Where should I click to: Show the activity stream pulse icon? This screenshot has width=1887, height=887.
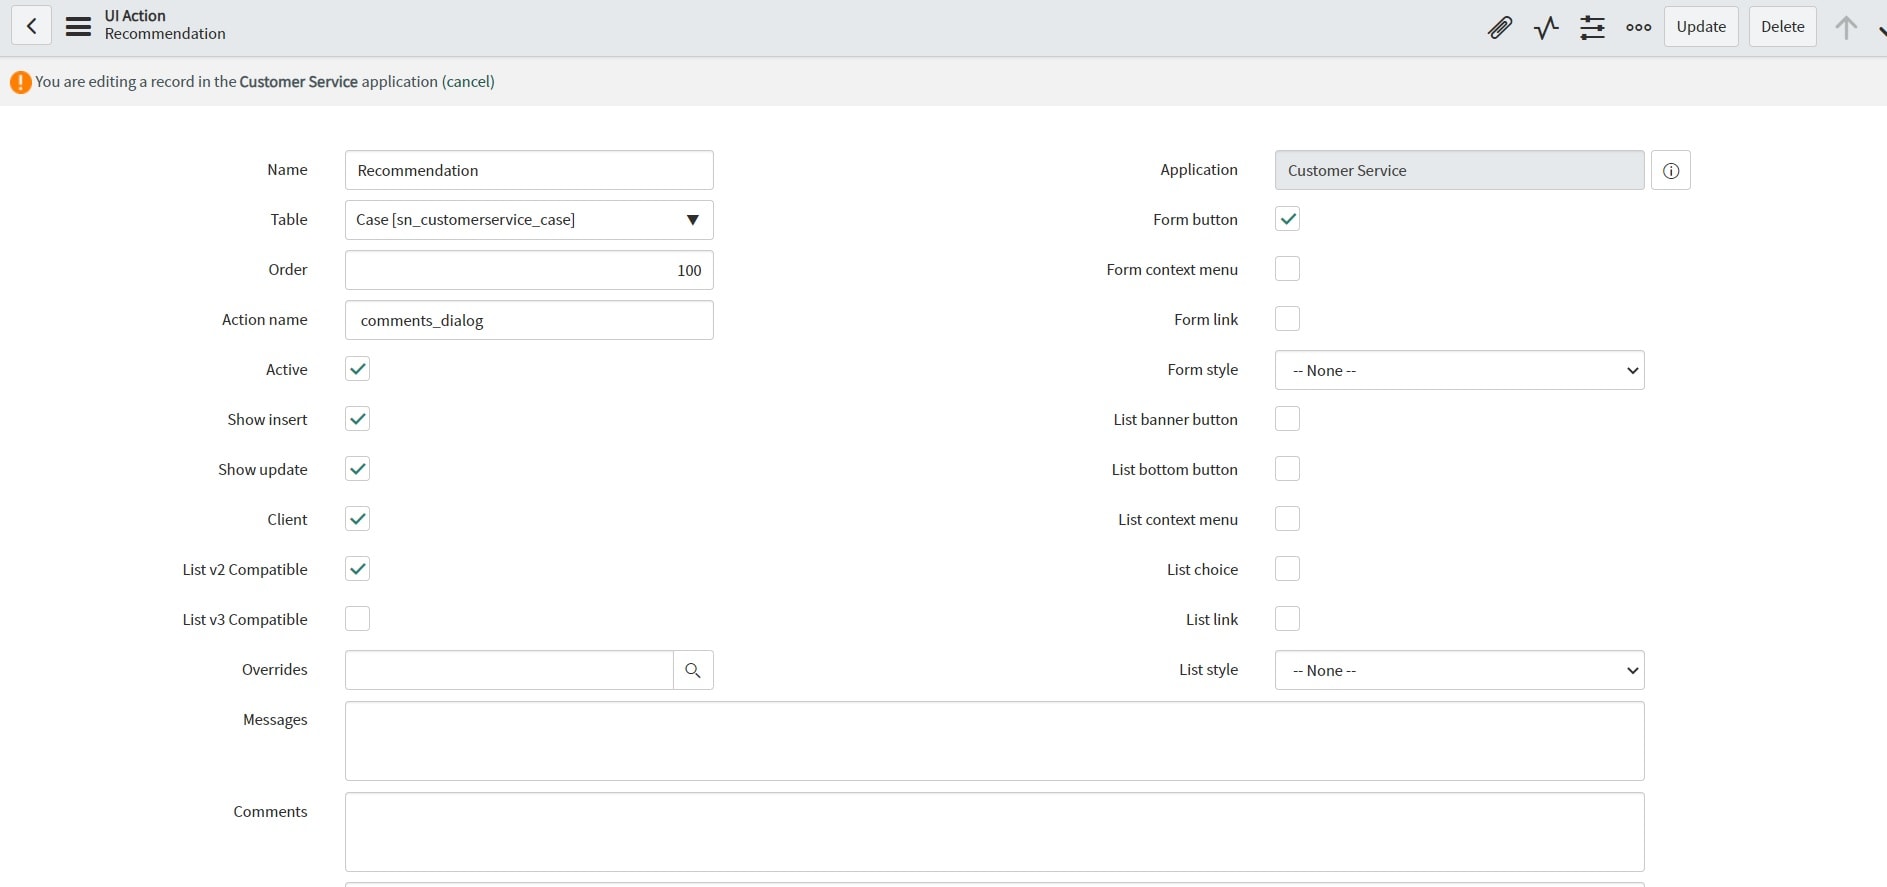pyautogui.click(x=1546, y=27)
